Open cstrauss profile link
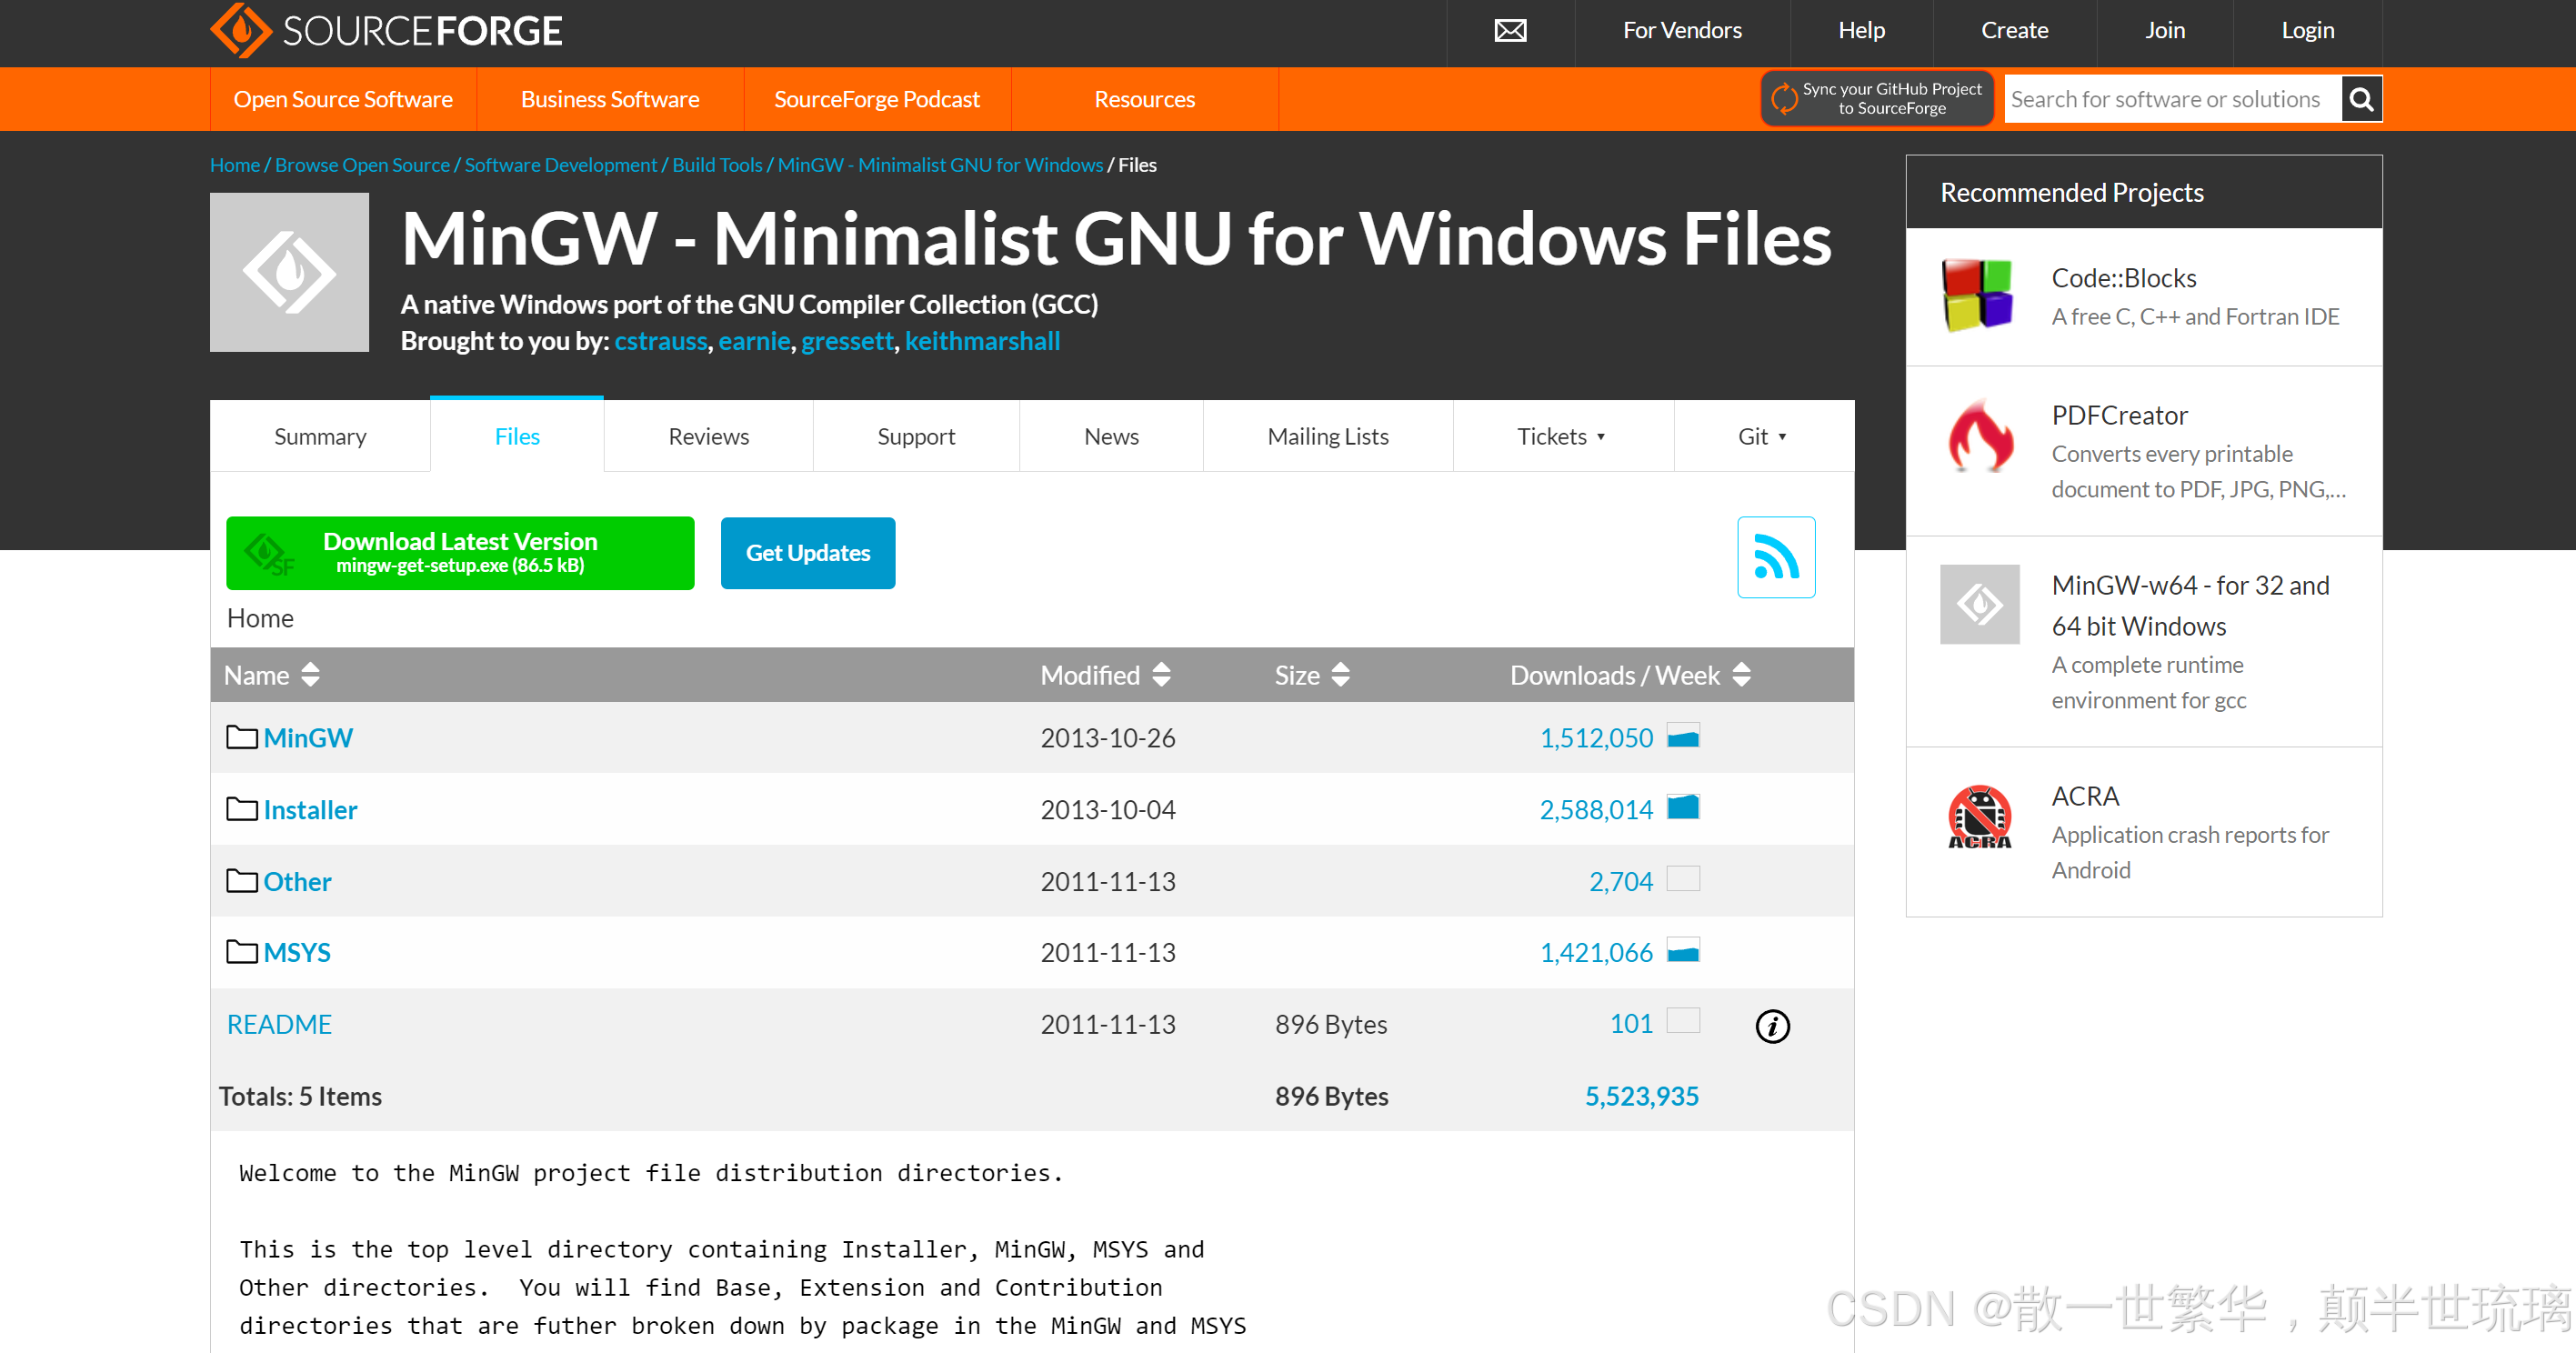2576x1353 pixels. coord(661,341)
